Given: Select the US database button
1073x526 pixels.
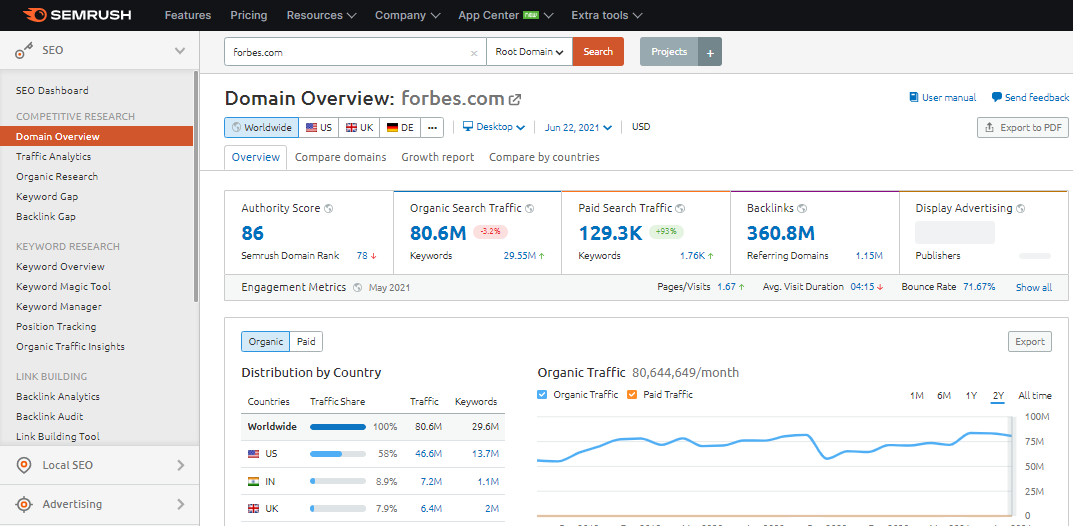Looking at the screenshot, I should tap(319, 127).
